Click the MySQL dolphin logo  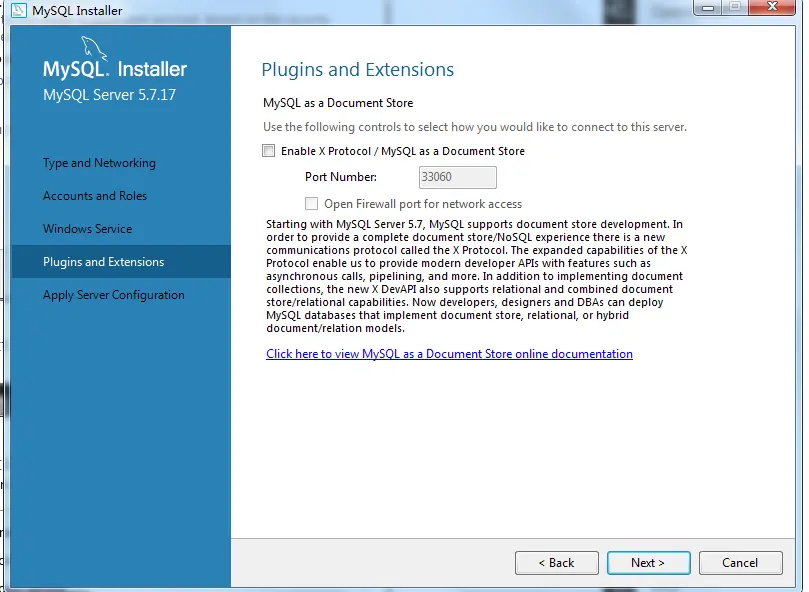[x=94, y=49]
